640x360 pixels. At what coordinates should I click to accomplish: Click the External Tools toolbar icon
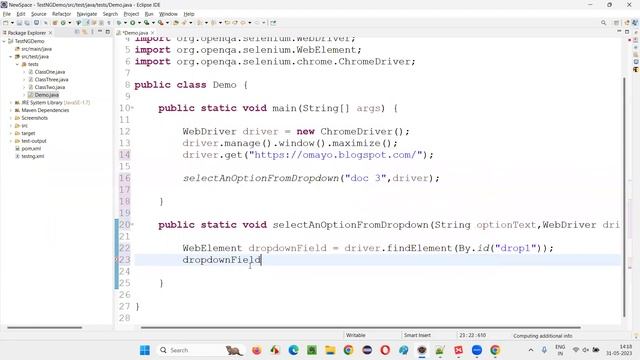click(161, 23)
